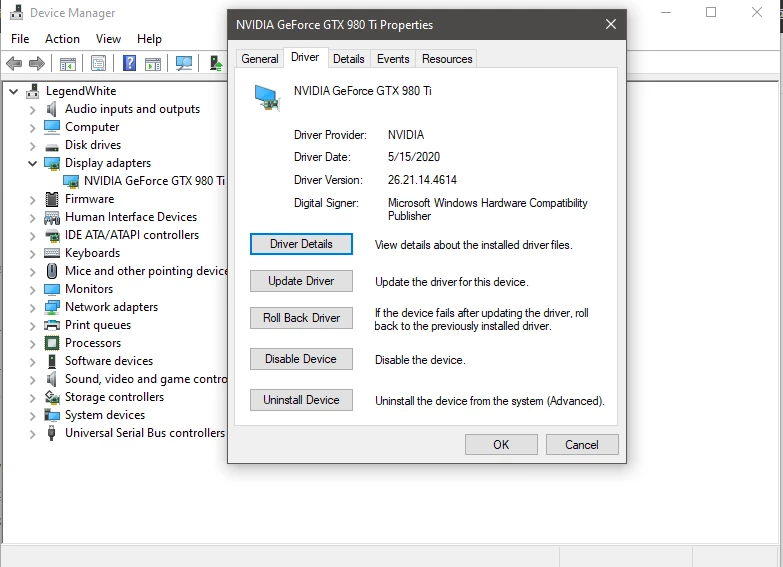Expand the Software devices node
The height and width of the screenshot is (567, 783).
tap(32, 362)
